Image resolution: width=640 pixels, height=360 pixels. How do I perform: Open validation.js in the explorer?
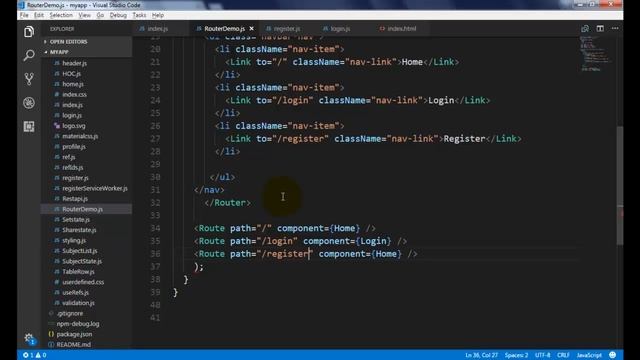click(x=78, y=303)
